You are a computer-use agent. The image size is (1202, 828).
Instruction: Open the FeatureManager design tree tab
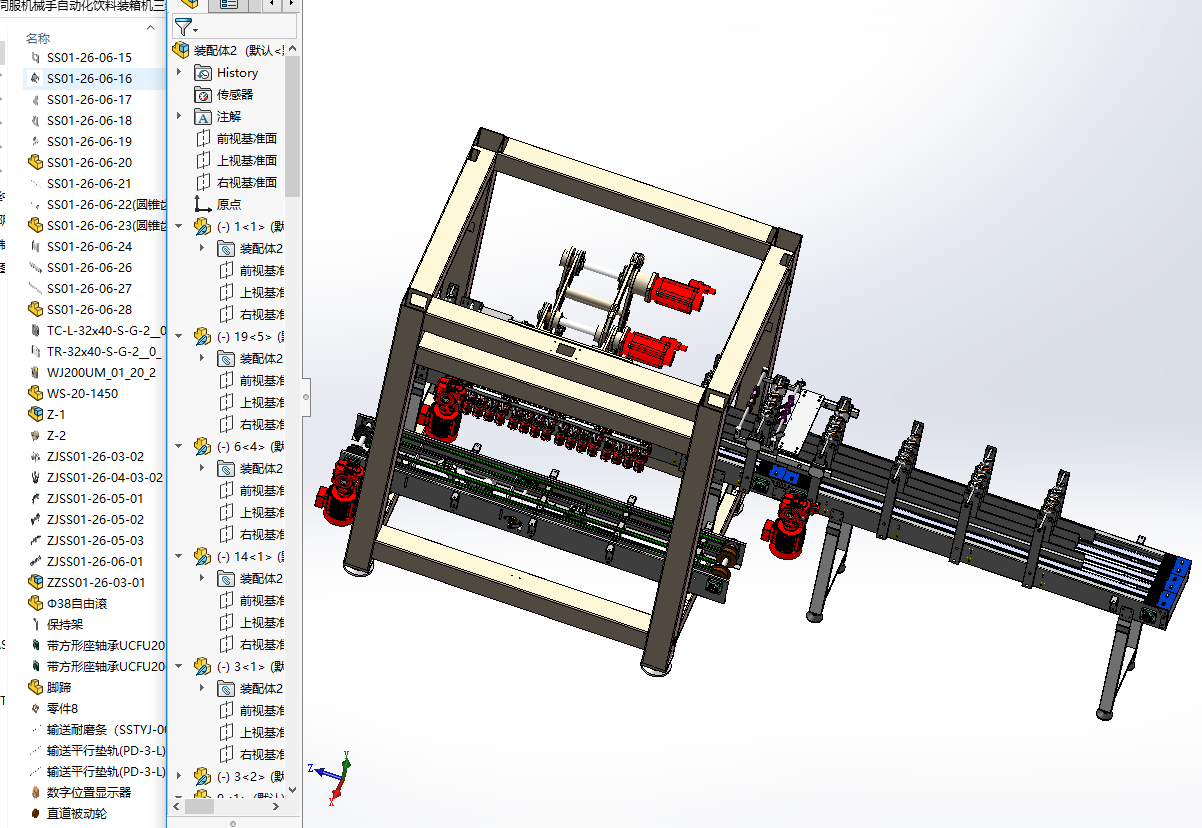pyautogui.click(x=190, y=4)
